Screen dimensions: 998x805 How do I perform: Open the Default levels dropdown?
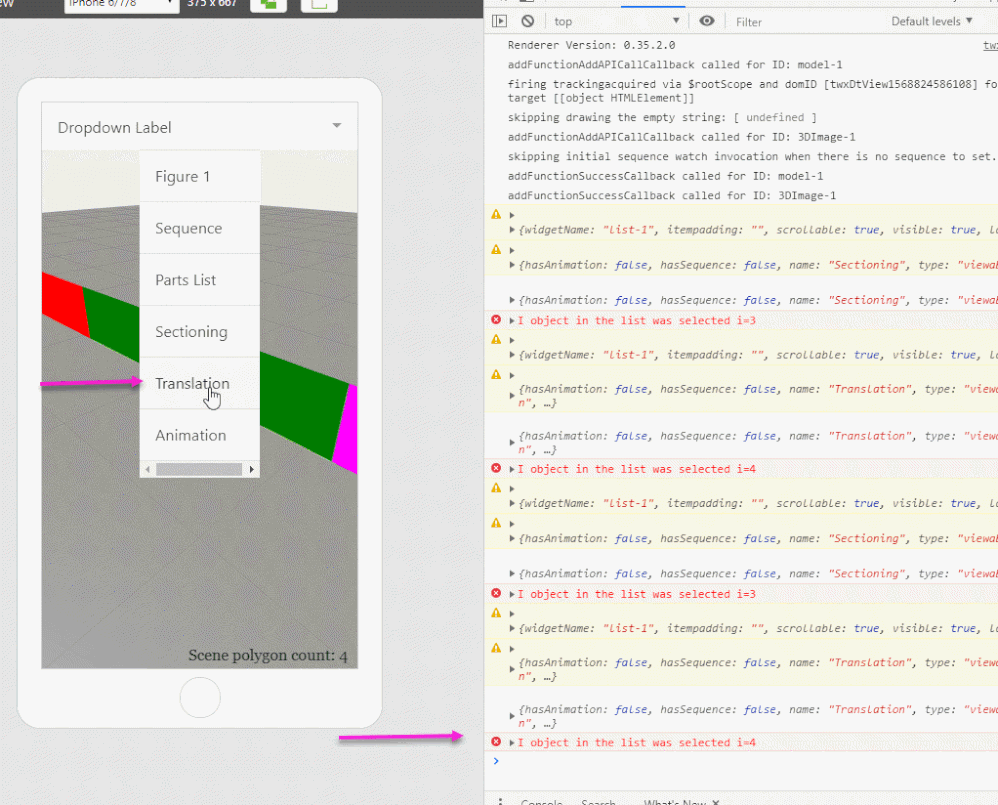(x=931, y=21)
